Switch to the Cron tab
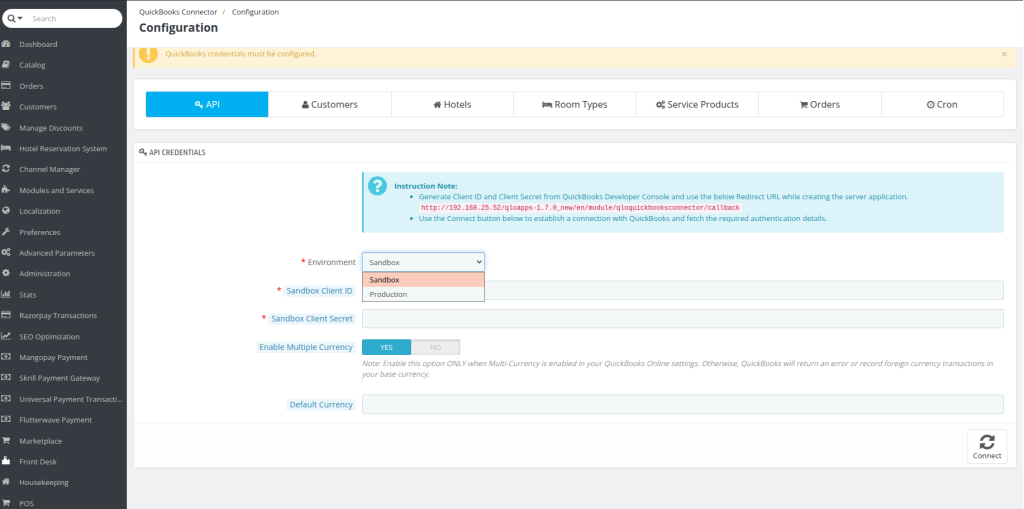This screenshot has width=1024, height=509. pos(942,105)
